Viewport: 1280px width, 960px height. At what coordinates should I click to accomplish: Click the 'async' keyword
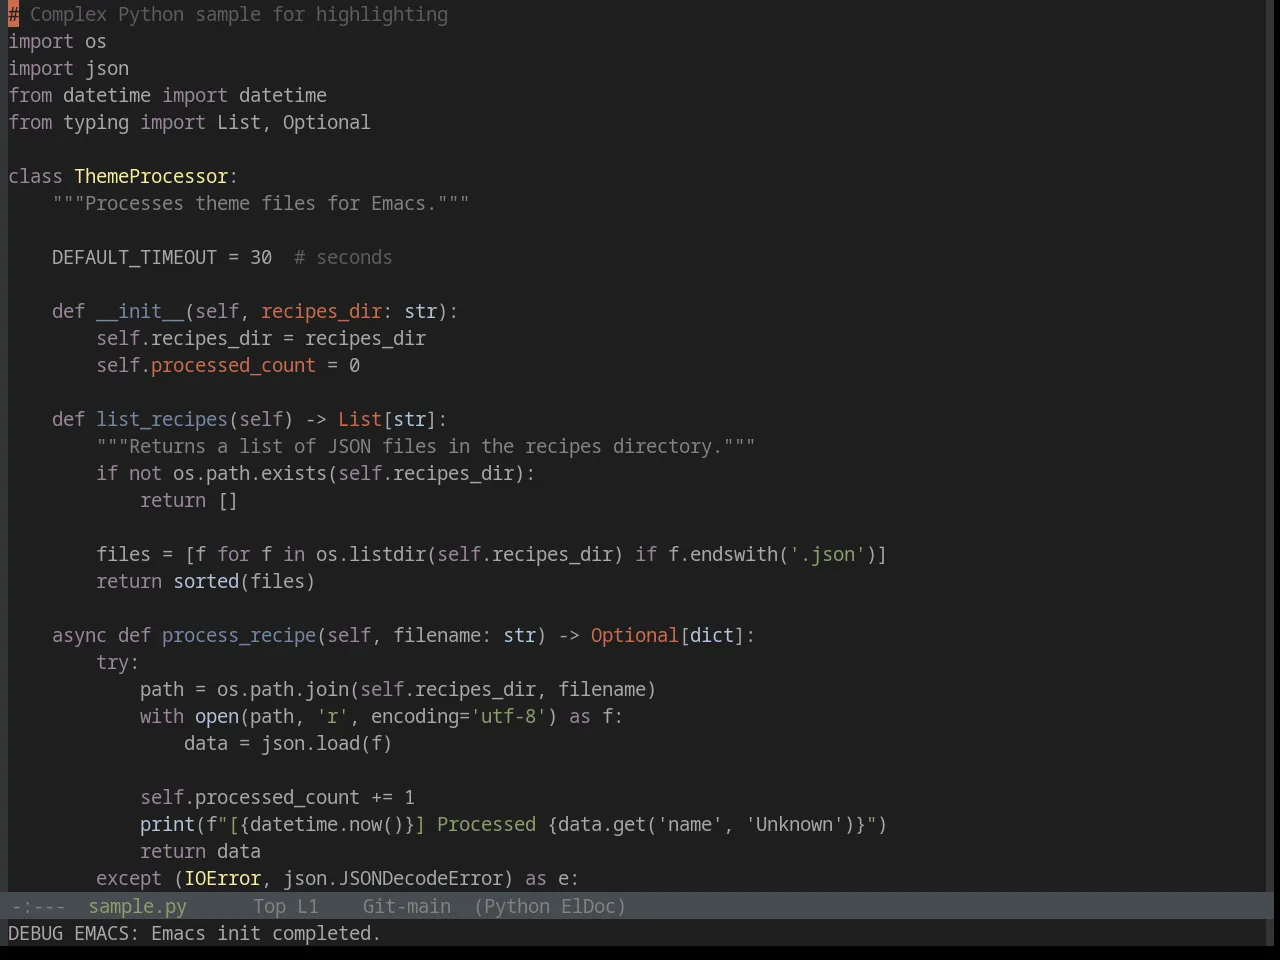point(79,635)
